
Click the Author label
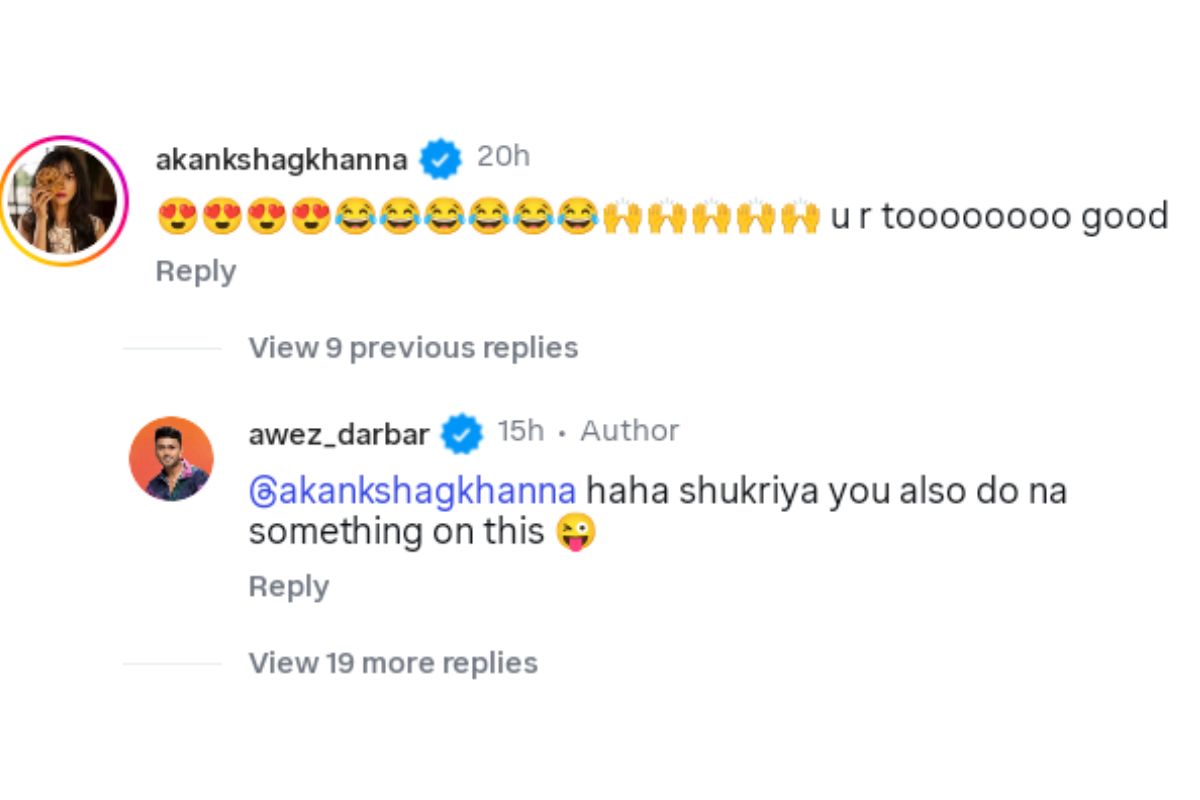630,431
